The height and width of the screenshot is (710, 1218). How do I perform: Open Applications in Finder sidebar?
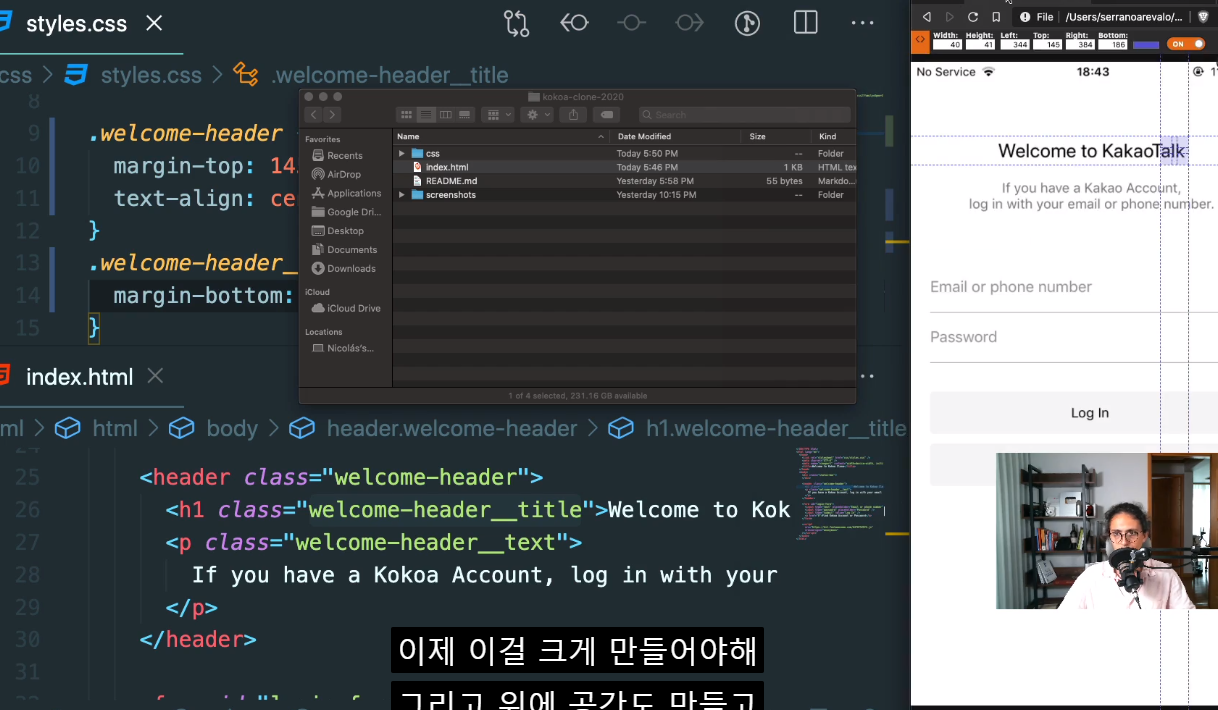(x=346, y=193)
